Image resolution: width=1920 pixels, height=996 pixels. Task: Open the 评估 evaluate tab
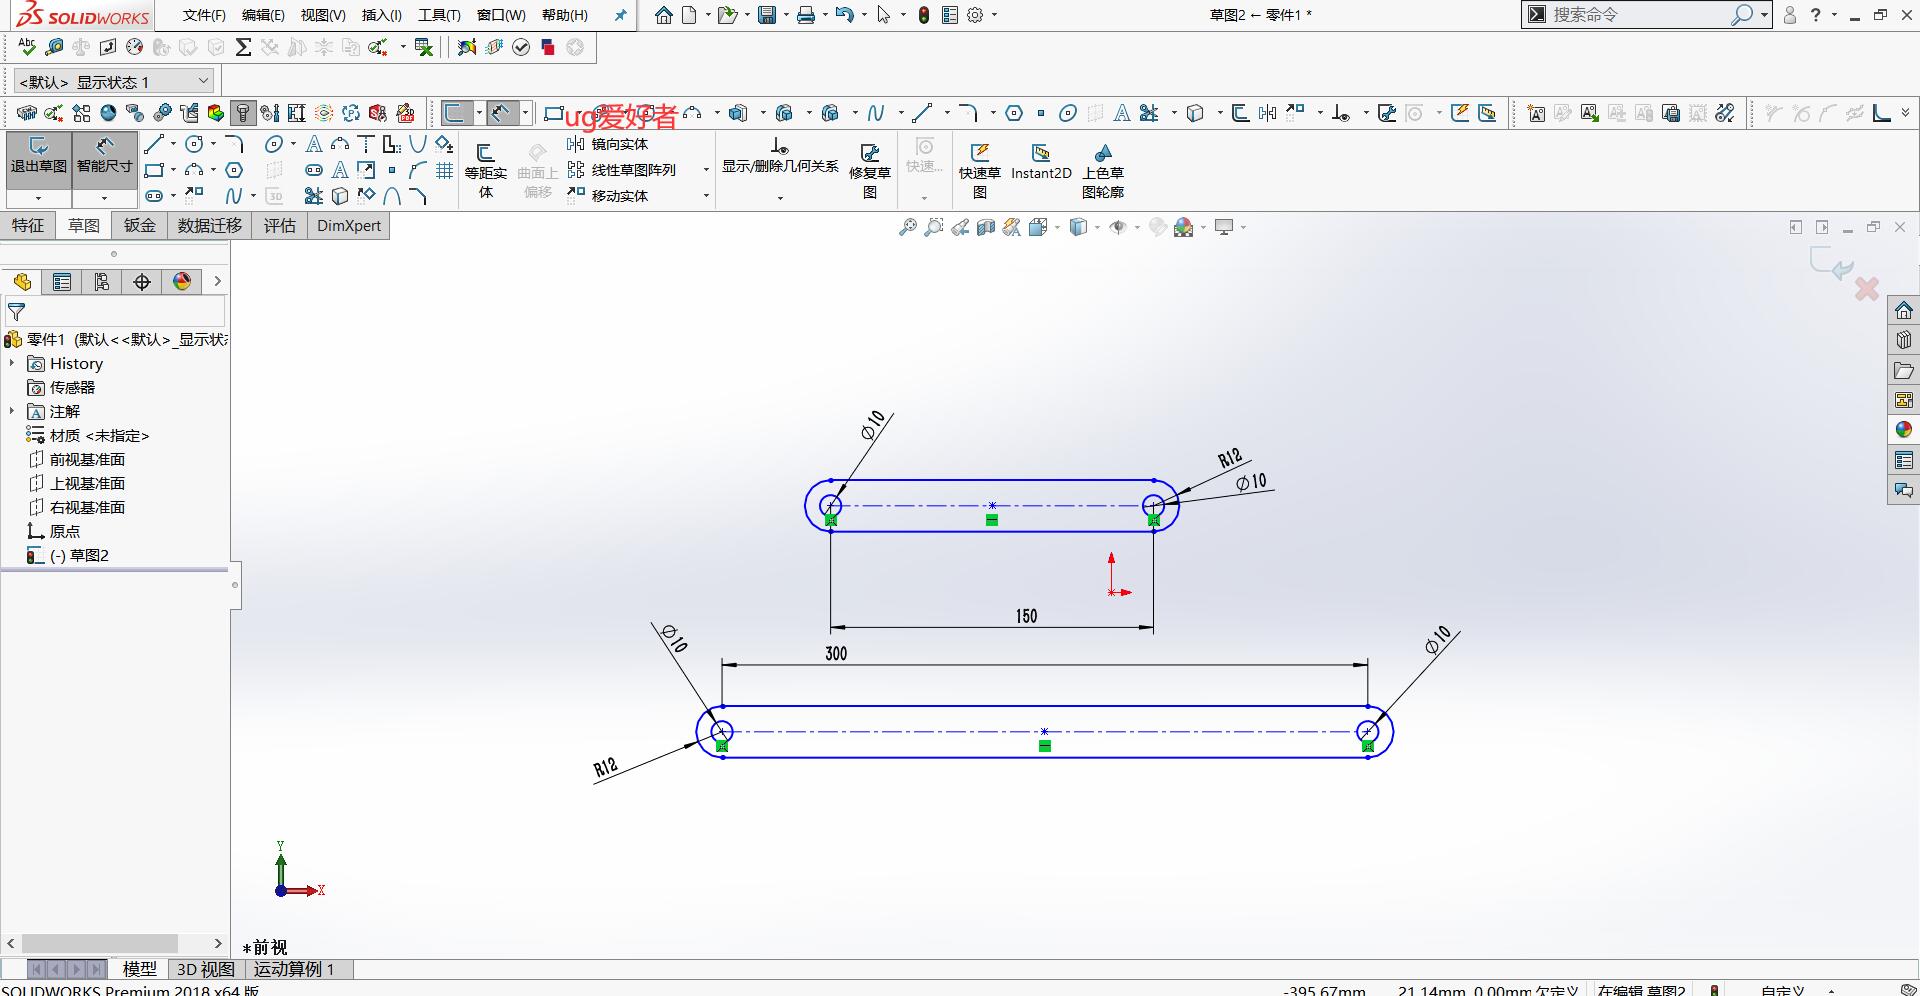coord(280,226)
